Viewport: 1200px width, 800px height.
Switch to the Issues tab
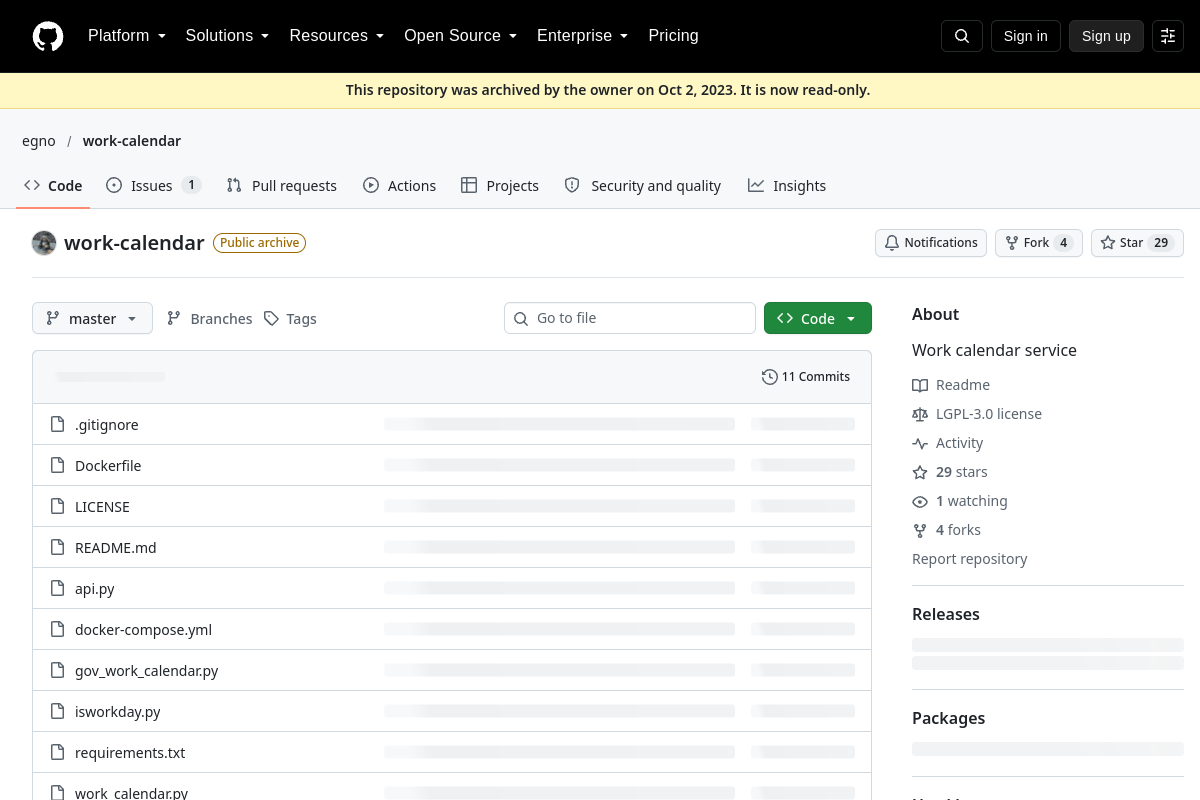[x=154, y=186]
